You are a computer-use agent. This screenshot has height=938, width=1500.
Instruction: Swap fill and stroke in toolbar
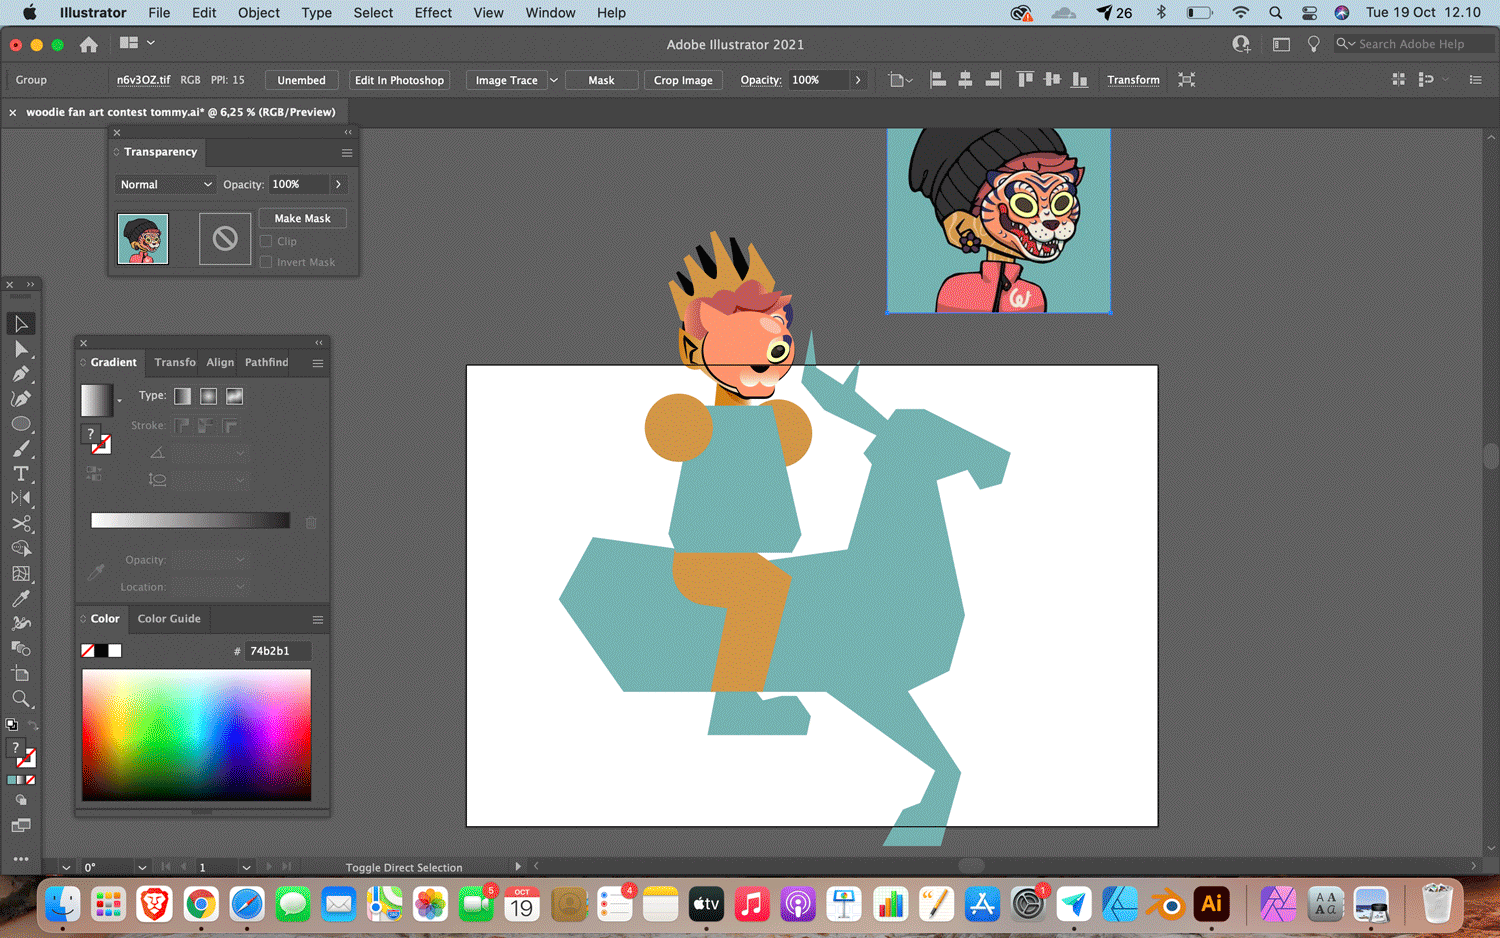coord(32,725)
